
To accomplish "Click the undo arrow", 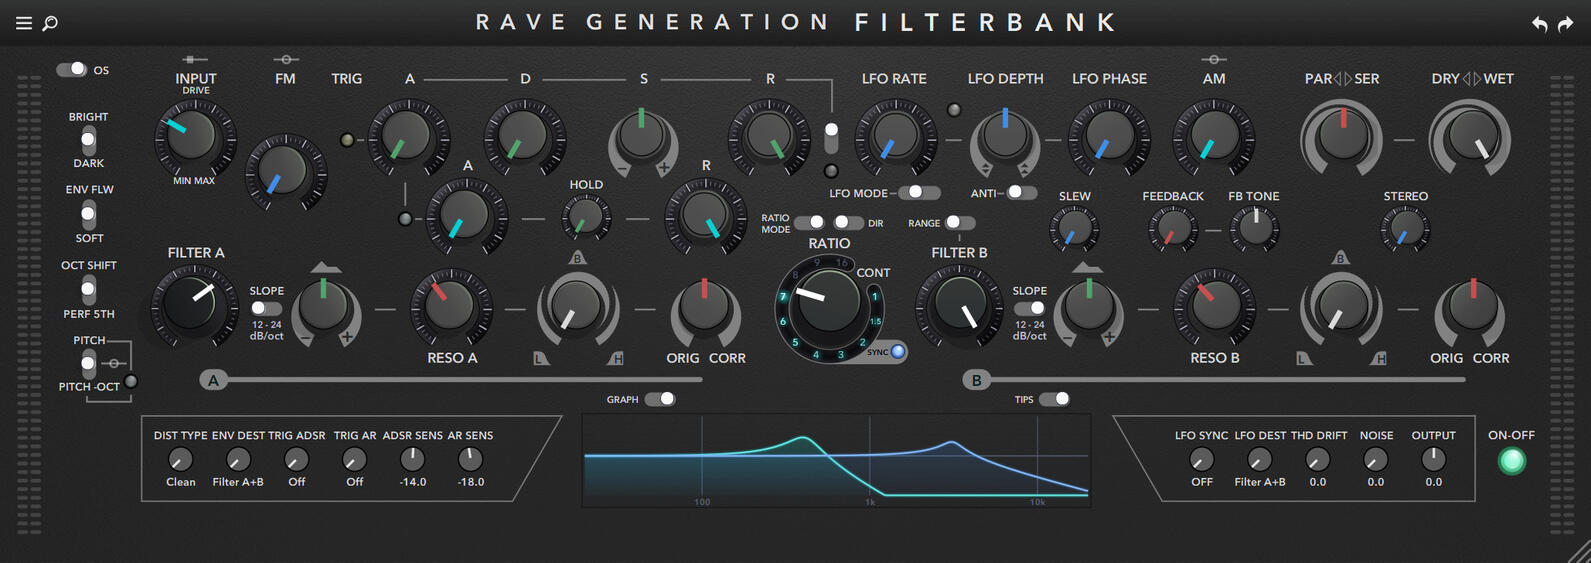I will click(x=1540, y=24).
